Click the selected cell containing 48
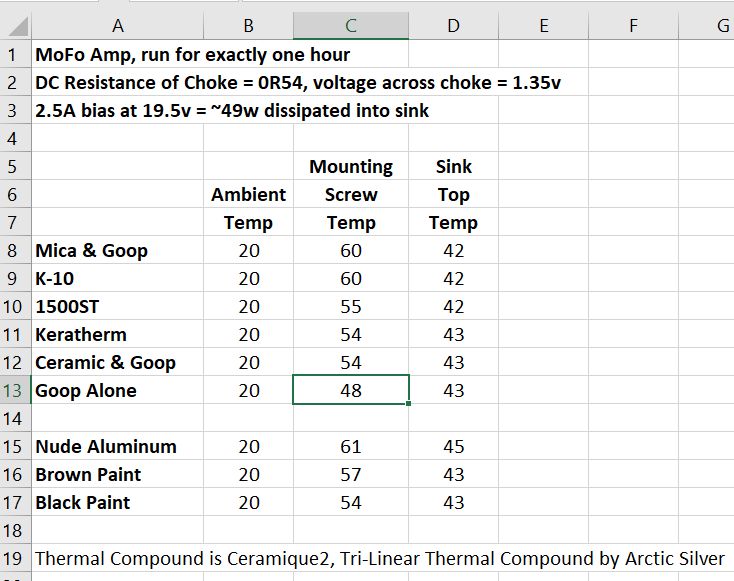 coord(351,390)
